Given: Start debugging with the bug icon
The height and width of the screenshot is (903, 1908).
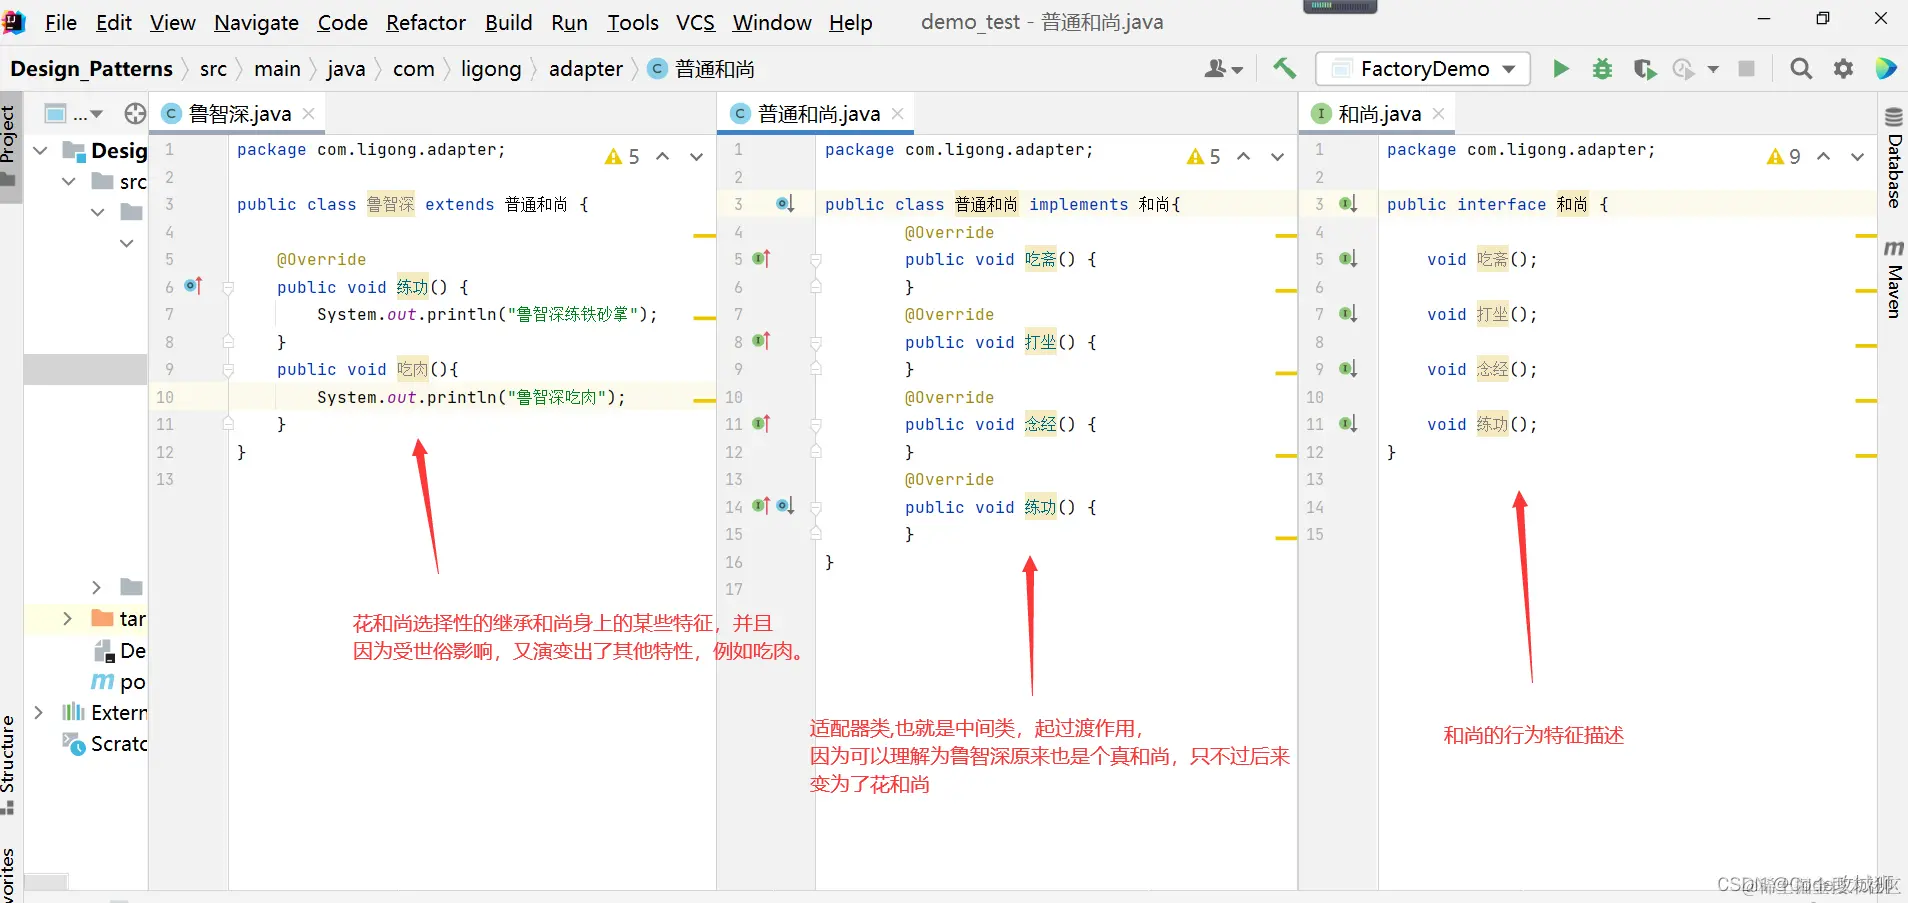Looking at the screenshot, I should point(1602,68).
